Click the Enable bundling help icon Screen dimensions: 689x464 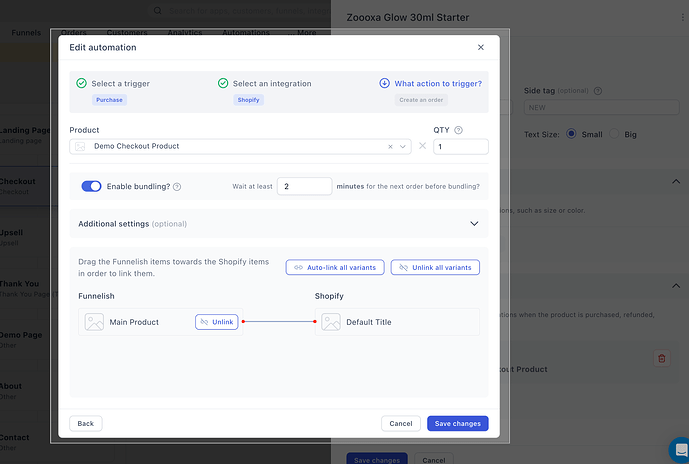pos(177,187)
